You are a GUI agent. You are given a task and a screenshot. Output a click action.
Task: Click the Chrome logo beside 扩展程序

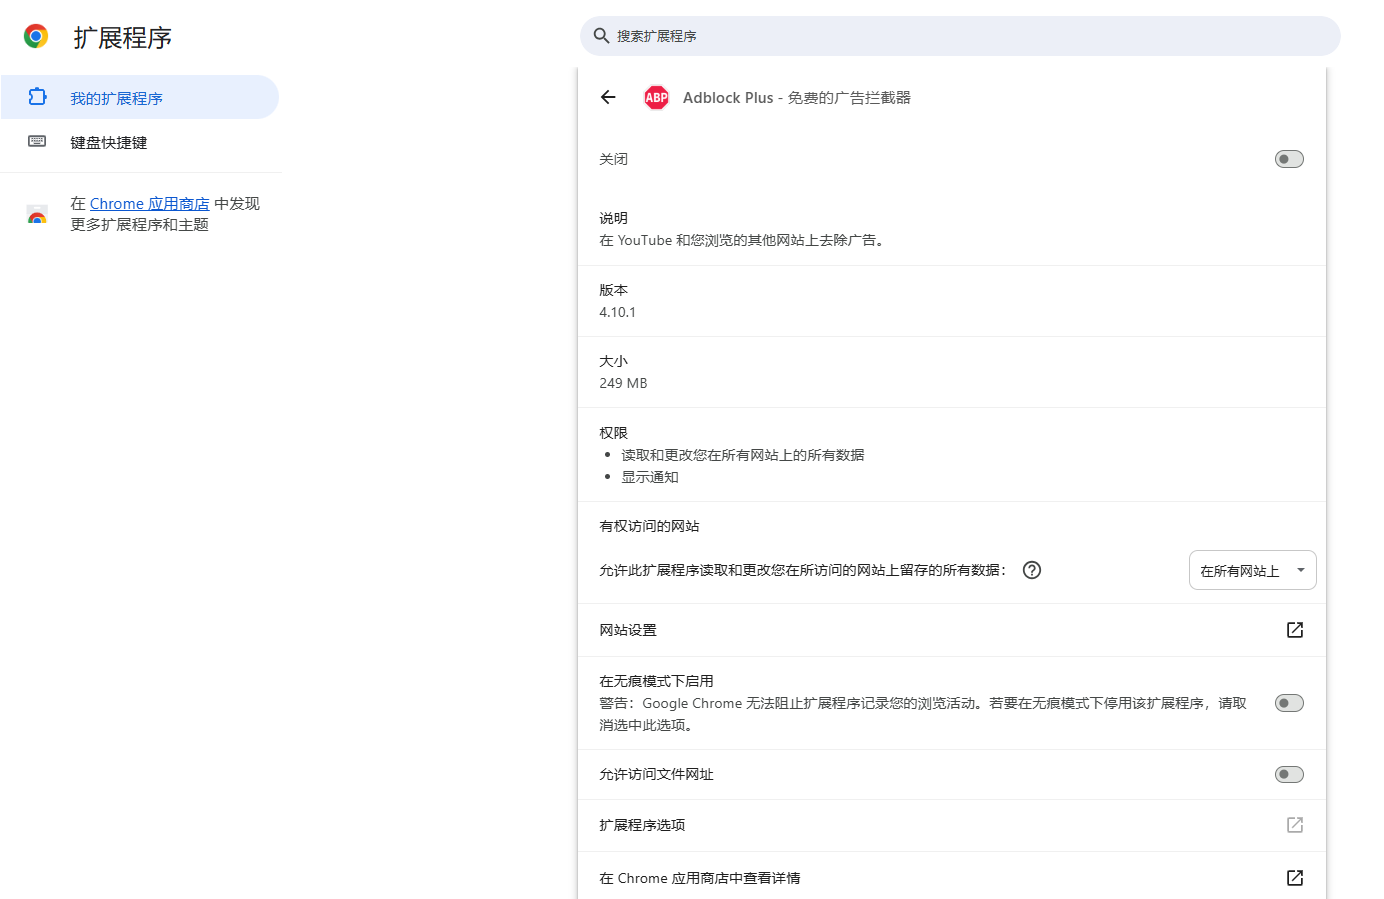point(36,37)
